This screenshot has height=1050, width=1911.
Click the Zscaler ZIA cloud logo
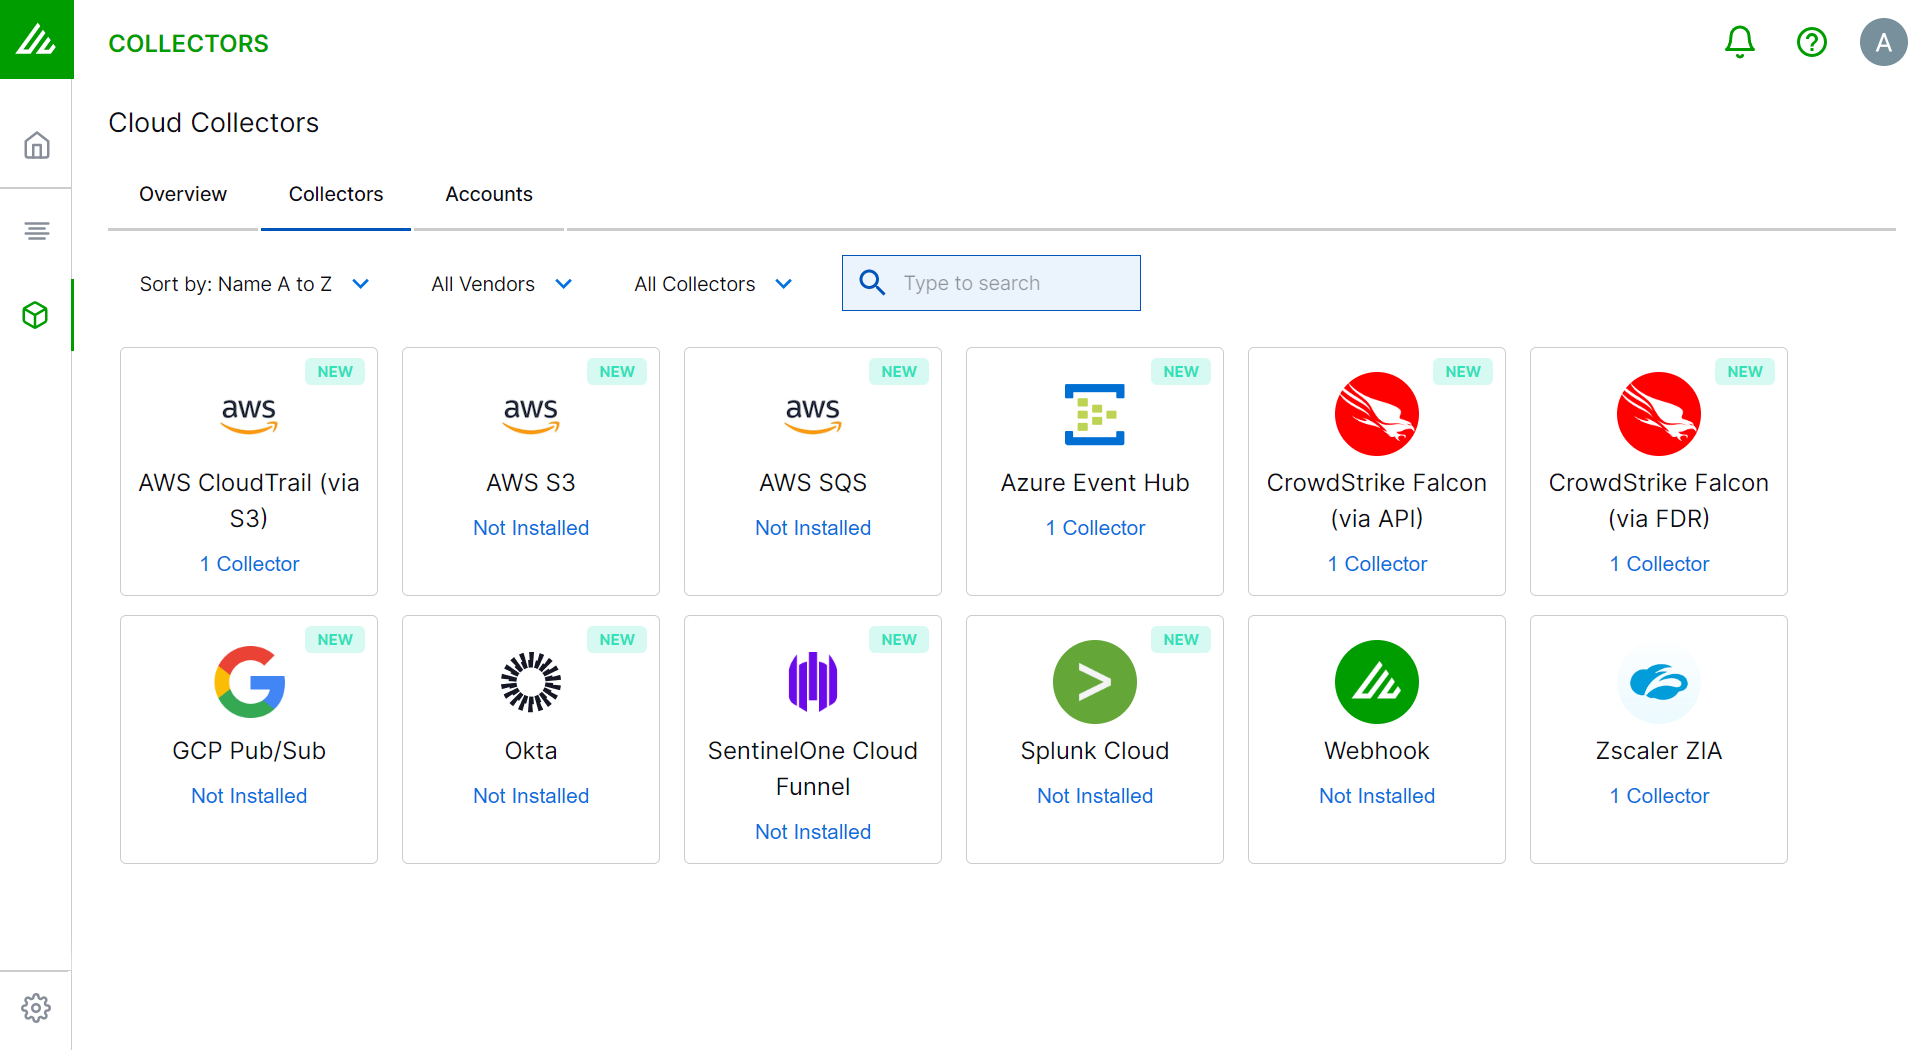(x=1659, y=682)
